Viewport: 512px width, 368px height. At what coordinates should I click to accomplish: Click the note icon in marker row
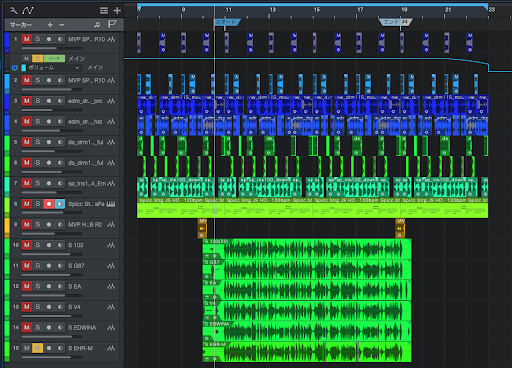(97, 25)
